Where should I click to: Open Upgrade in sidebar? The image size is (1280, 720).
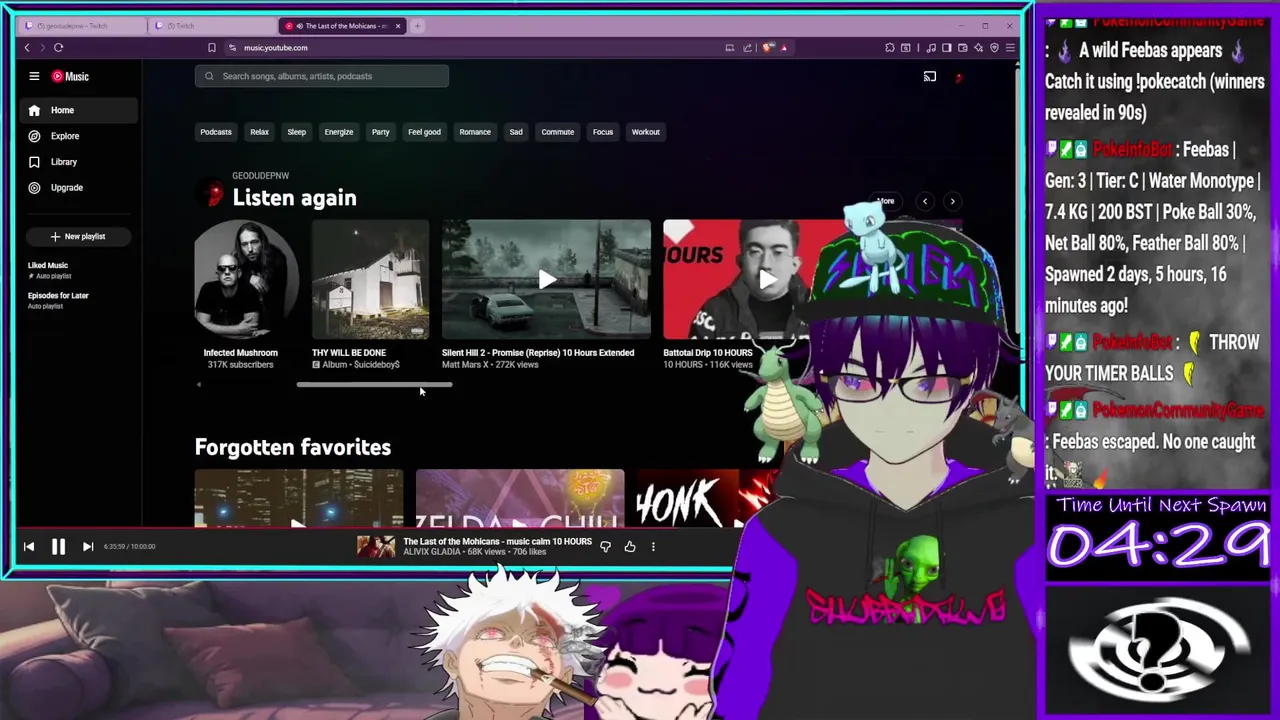coord(80,188)
